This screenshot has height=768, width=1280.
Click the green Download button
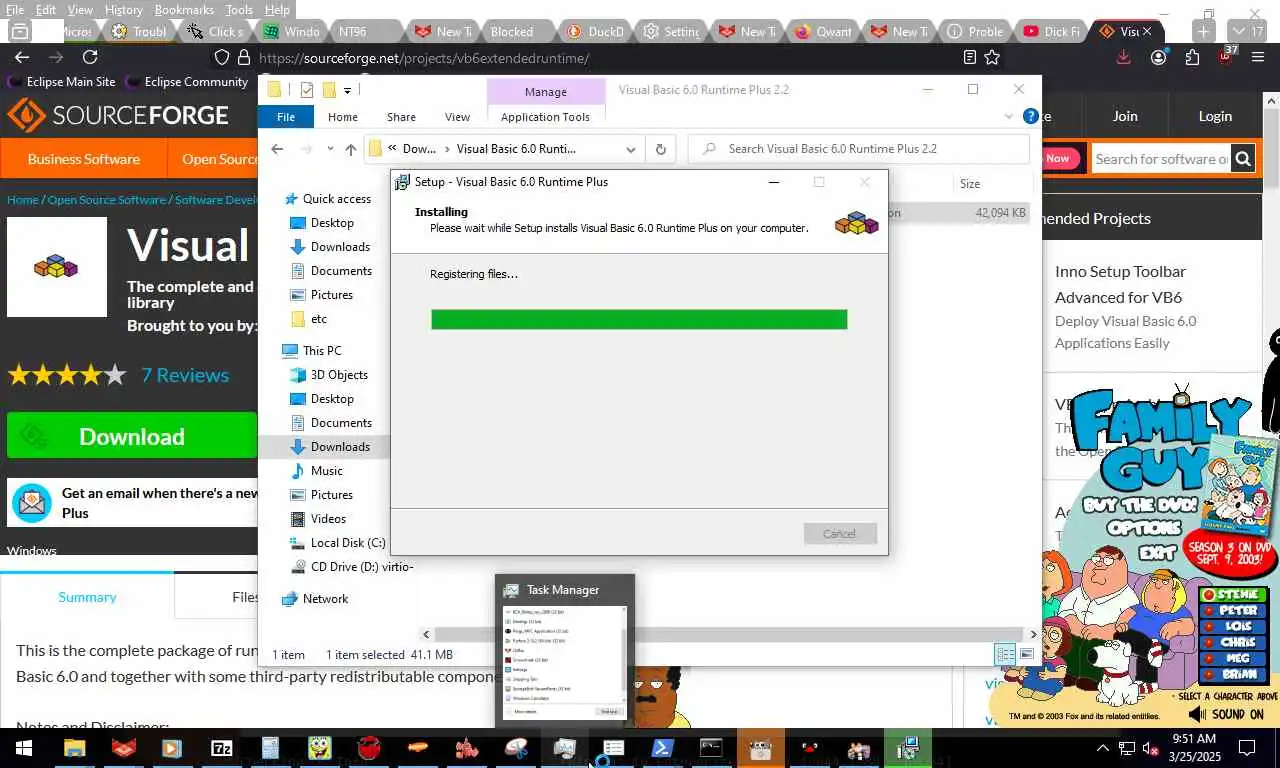pos(131,436)
